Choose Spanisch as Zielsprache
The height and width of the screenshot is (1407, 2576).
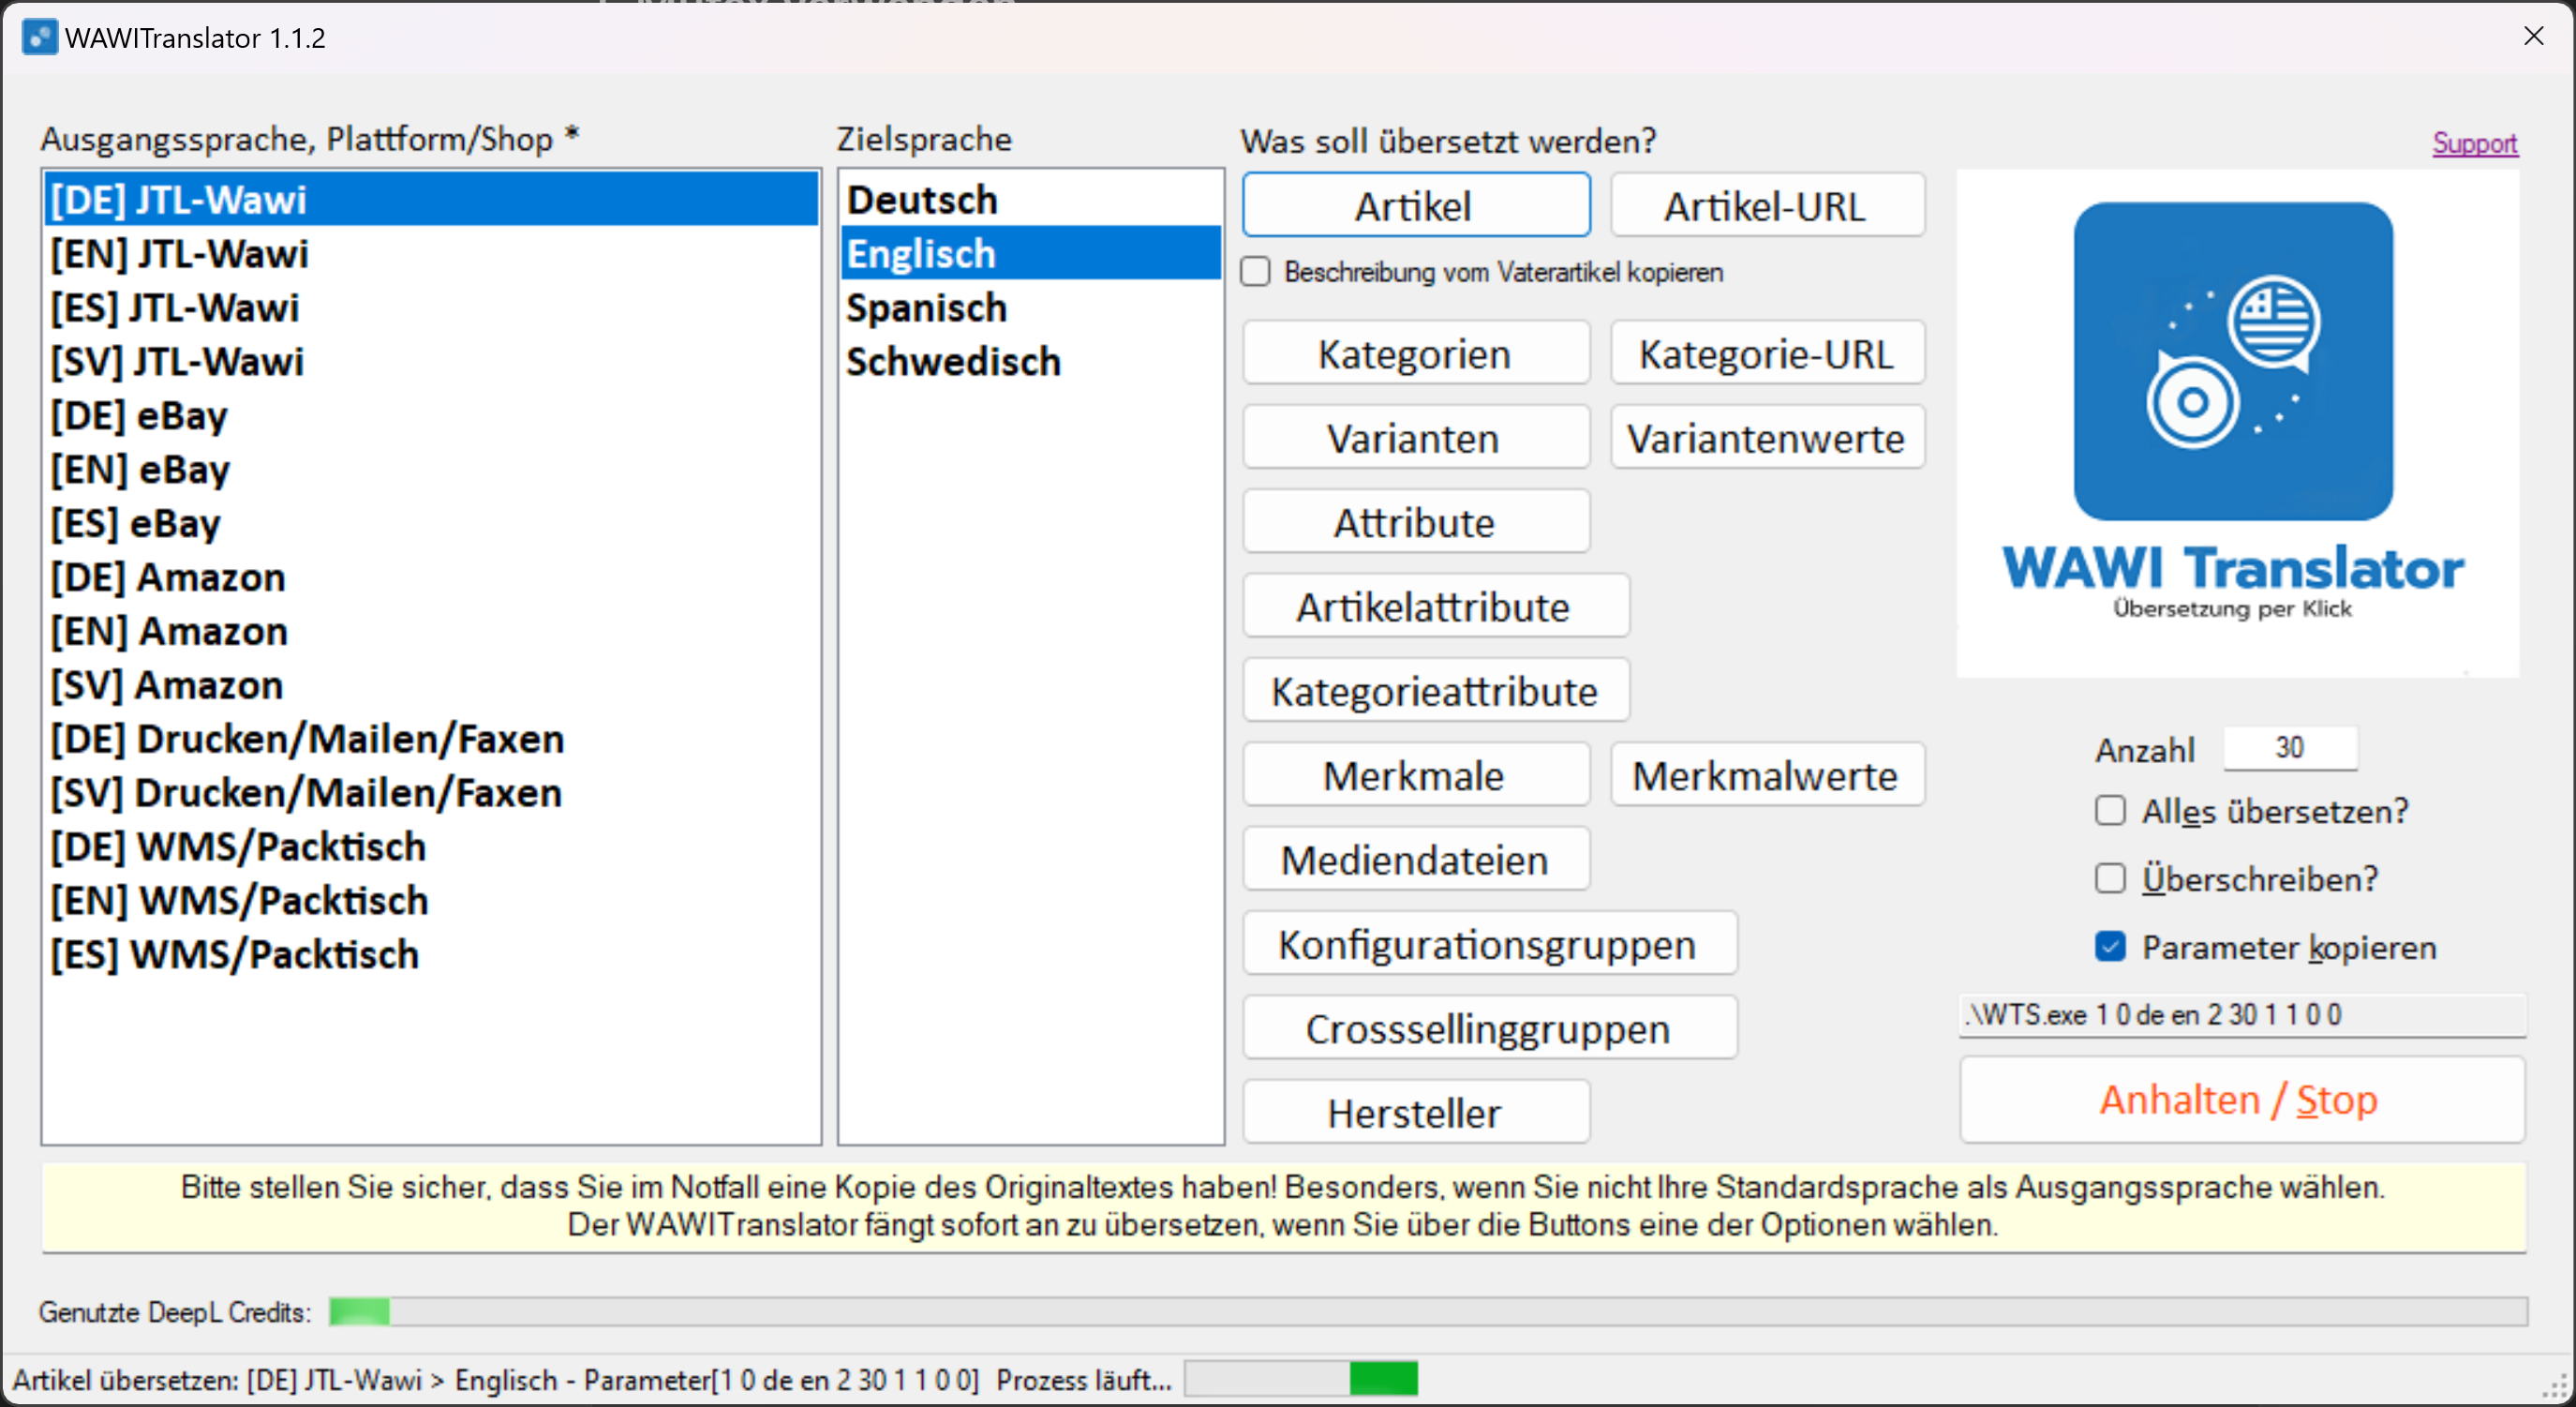coord(1031,307)
